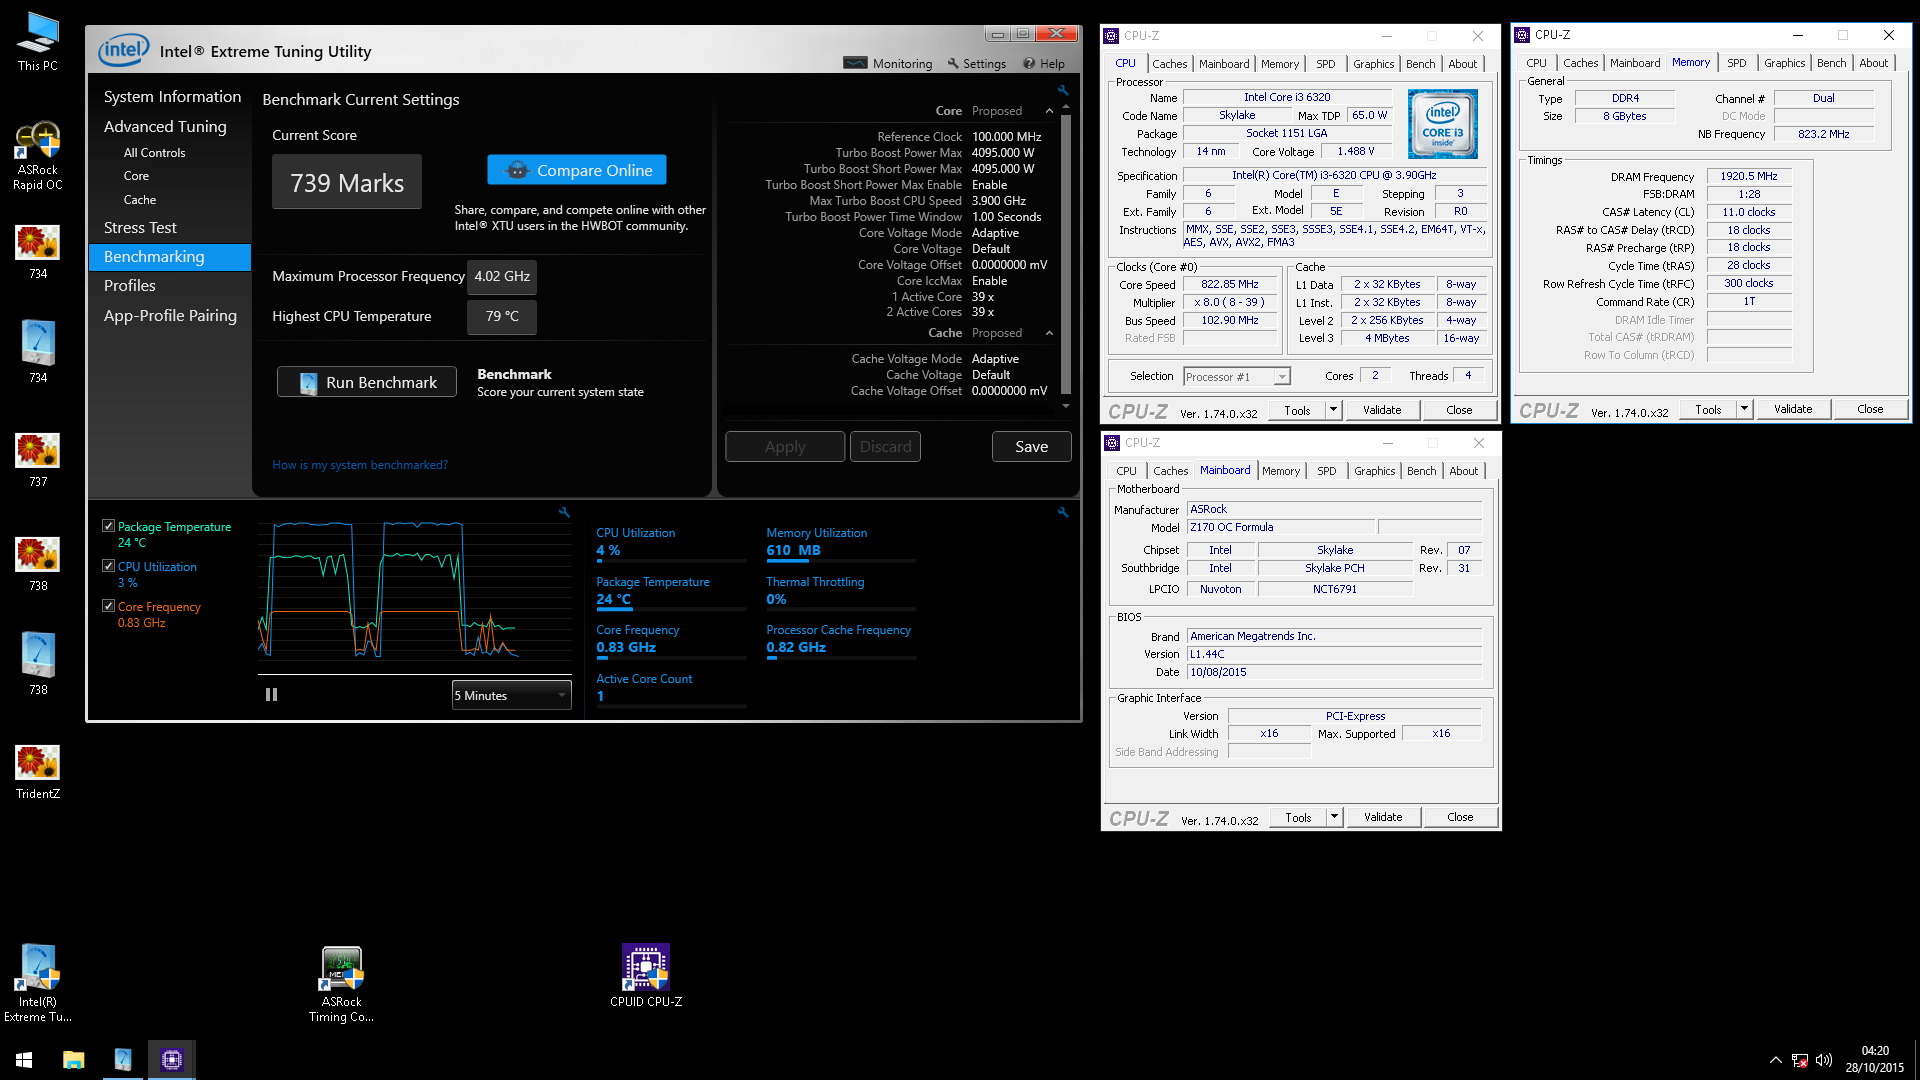The image size is (1920, 1080).
Task: Open CPUID CPU-Z desktop shortcut
Action: 646,976
